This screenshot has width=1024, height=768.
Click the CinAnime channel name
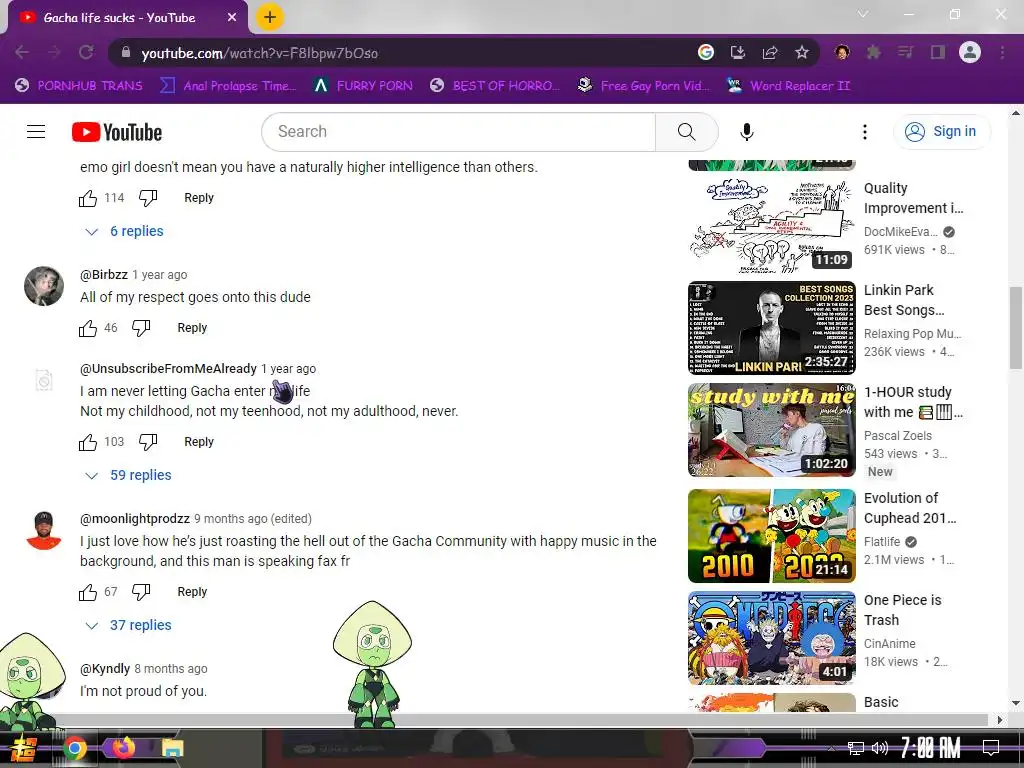pyautogui.click(x=889, y=644)
